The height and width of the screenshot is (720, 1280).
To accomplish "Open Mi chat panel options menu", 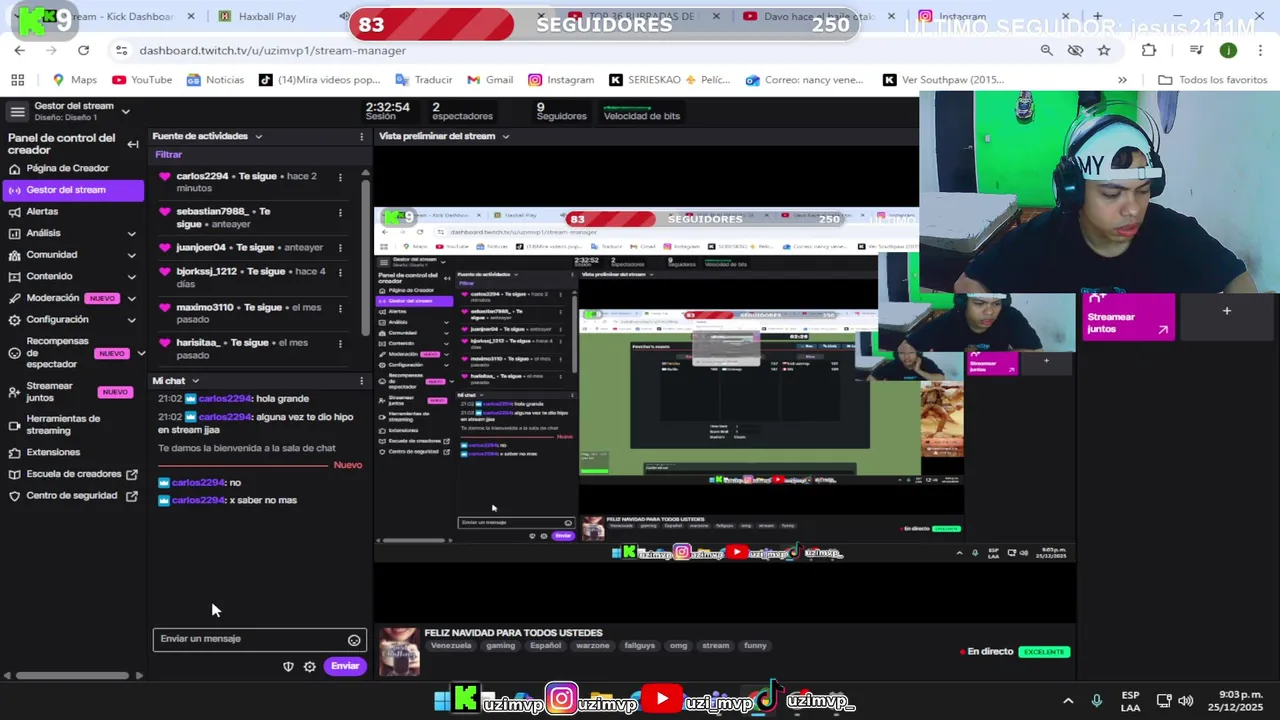I will 361,381.
